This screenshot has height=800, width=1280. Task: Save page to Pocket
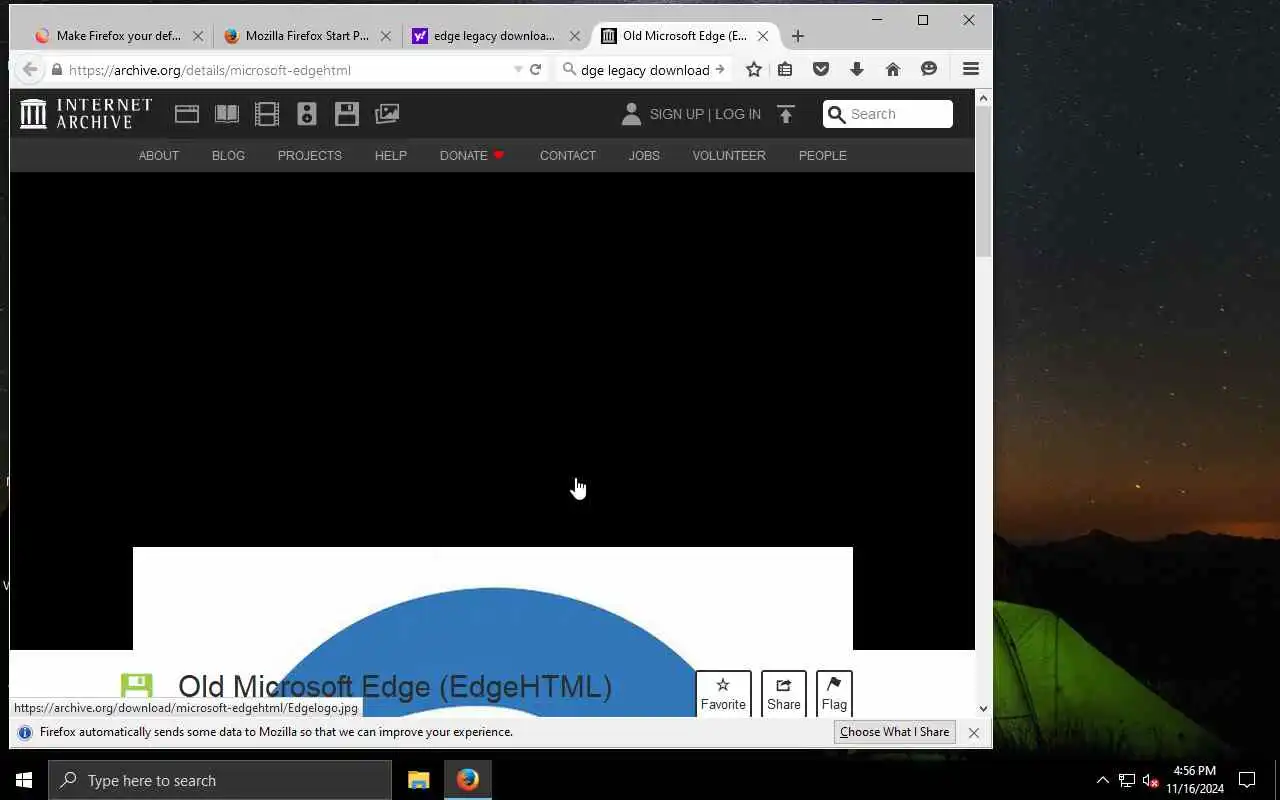tap(821, 69)
